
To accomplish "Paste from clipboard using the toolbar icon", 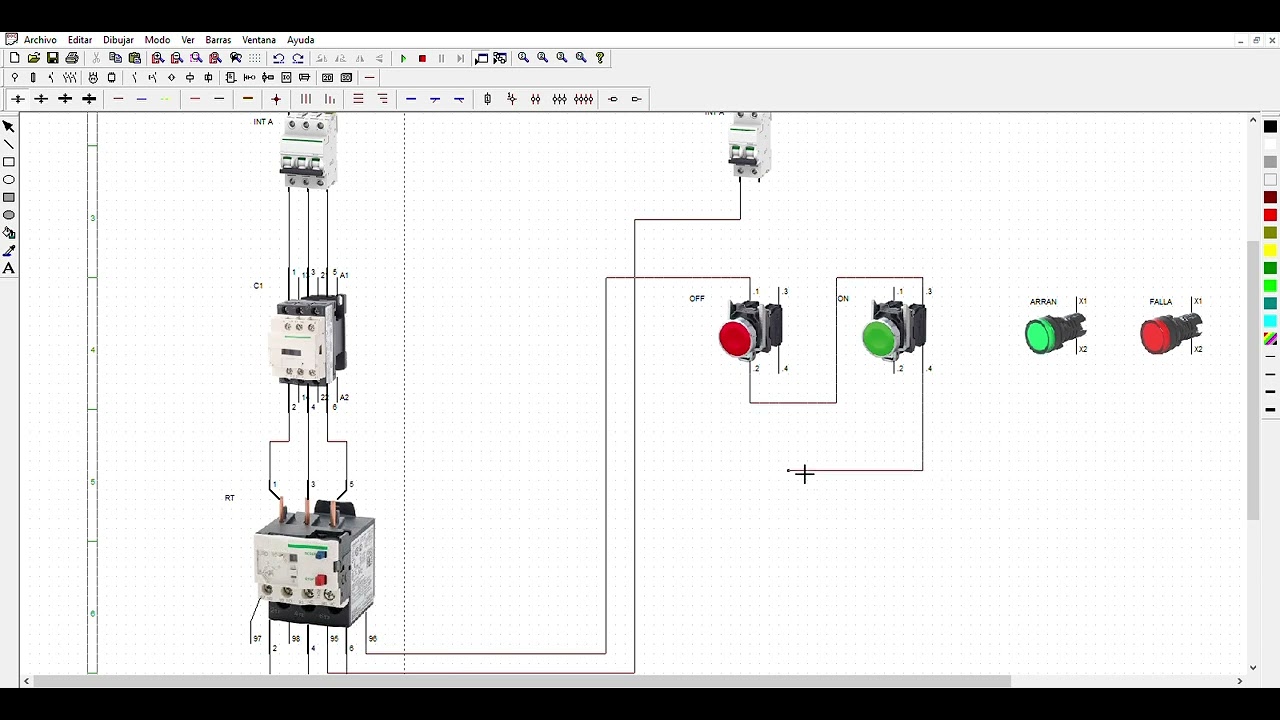I will [x=135, y=58].
